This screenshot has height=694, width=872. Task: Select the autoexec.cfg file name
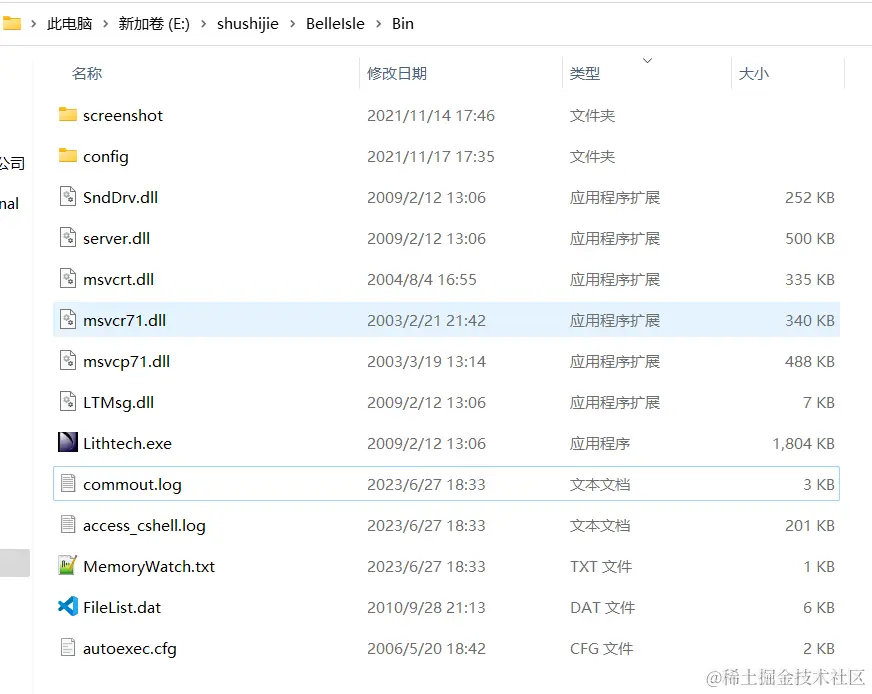pyautogui.click(x=130, y=649)
